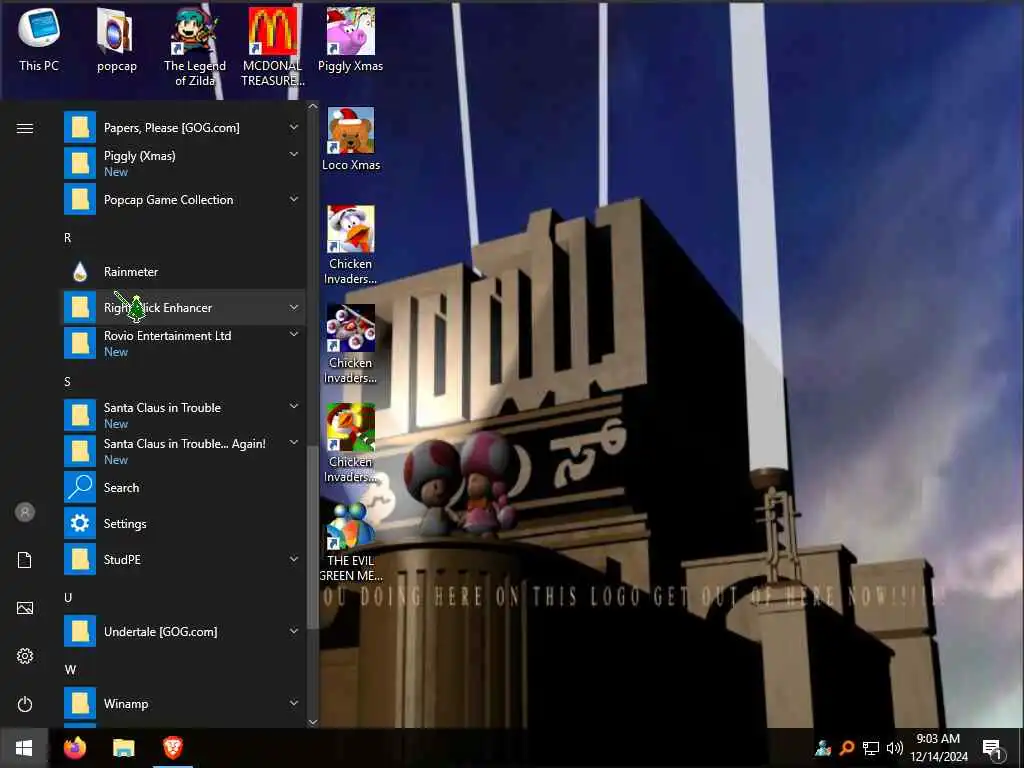The width and height of the screenshot is (1024, 768).
Task: Open the user account icon in Start menu
Action: pos(25,512)
